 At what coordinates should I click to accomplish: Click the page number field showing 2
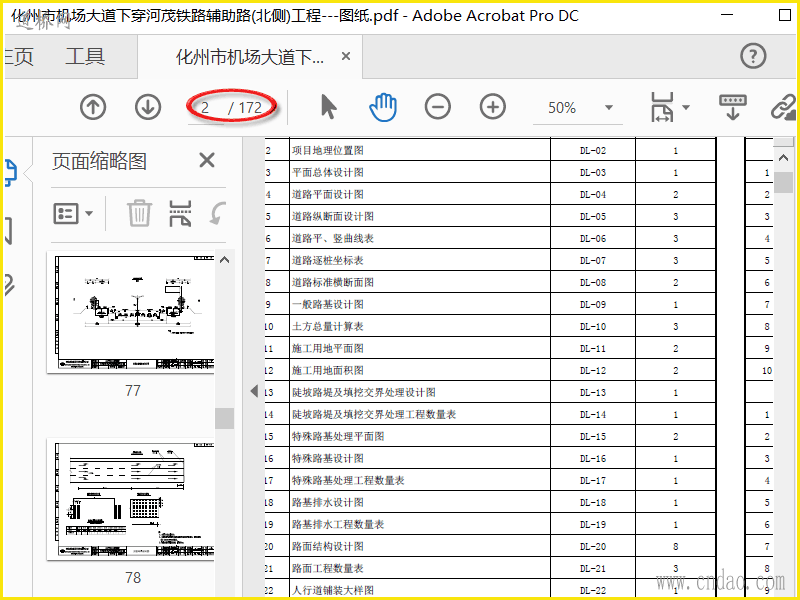pyautogui.click(x=205, y=108)
